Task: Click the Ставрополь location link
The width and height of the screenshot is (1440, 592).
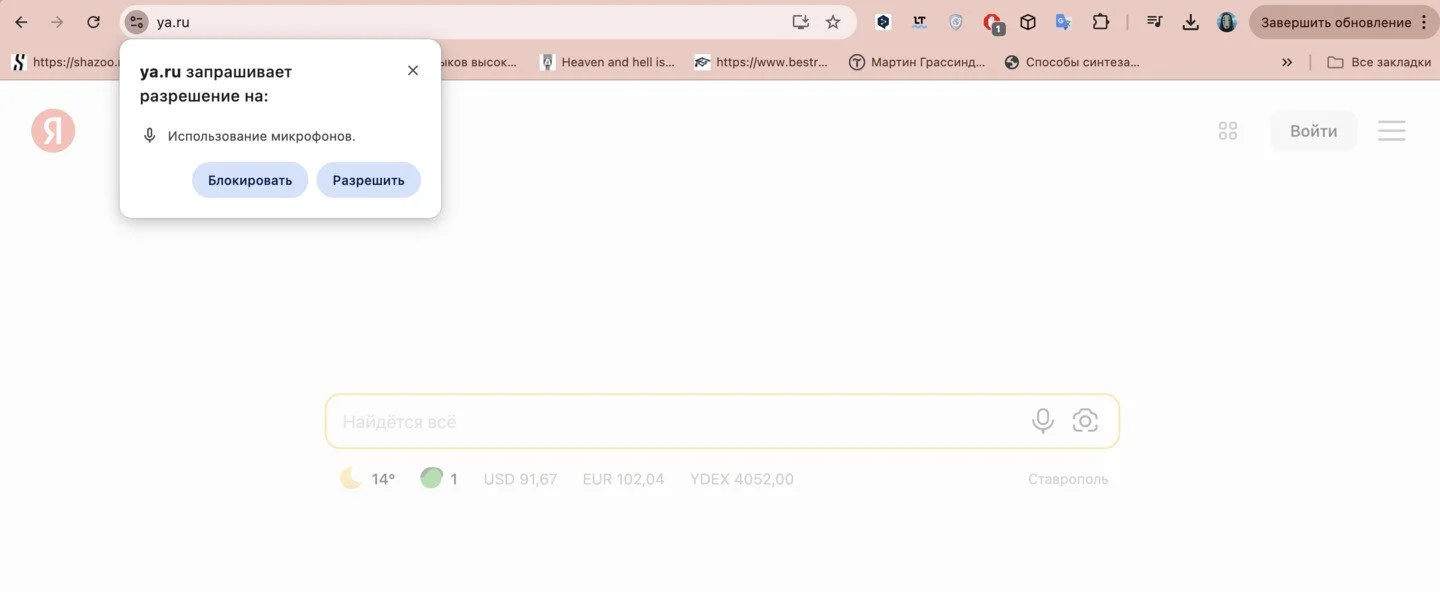Action: [1068, 479]
